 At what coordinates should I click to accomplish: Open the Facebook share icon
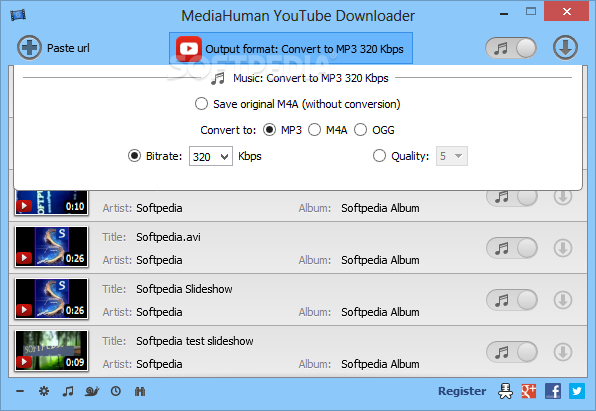pyautogui.click(x=553, y=391)
